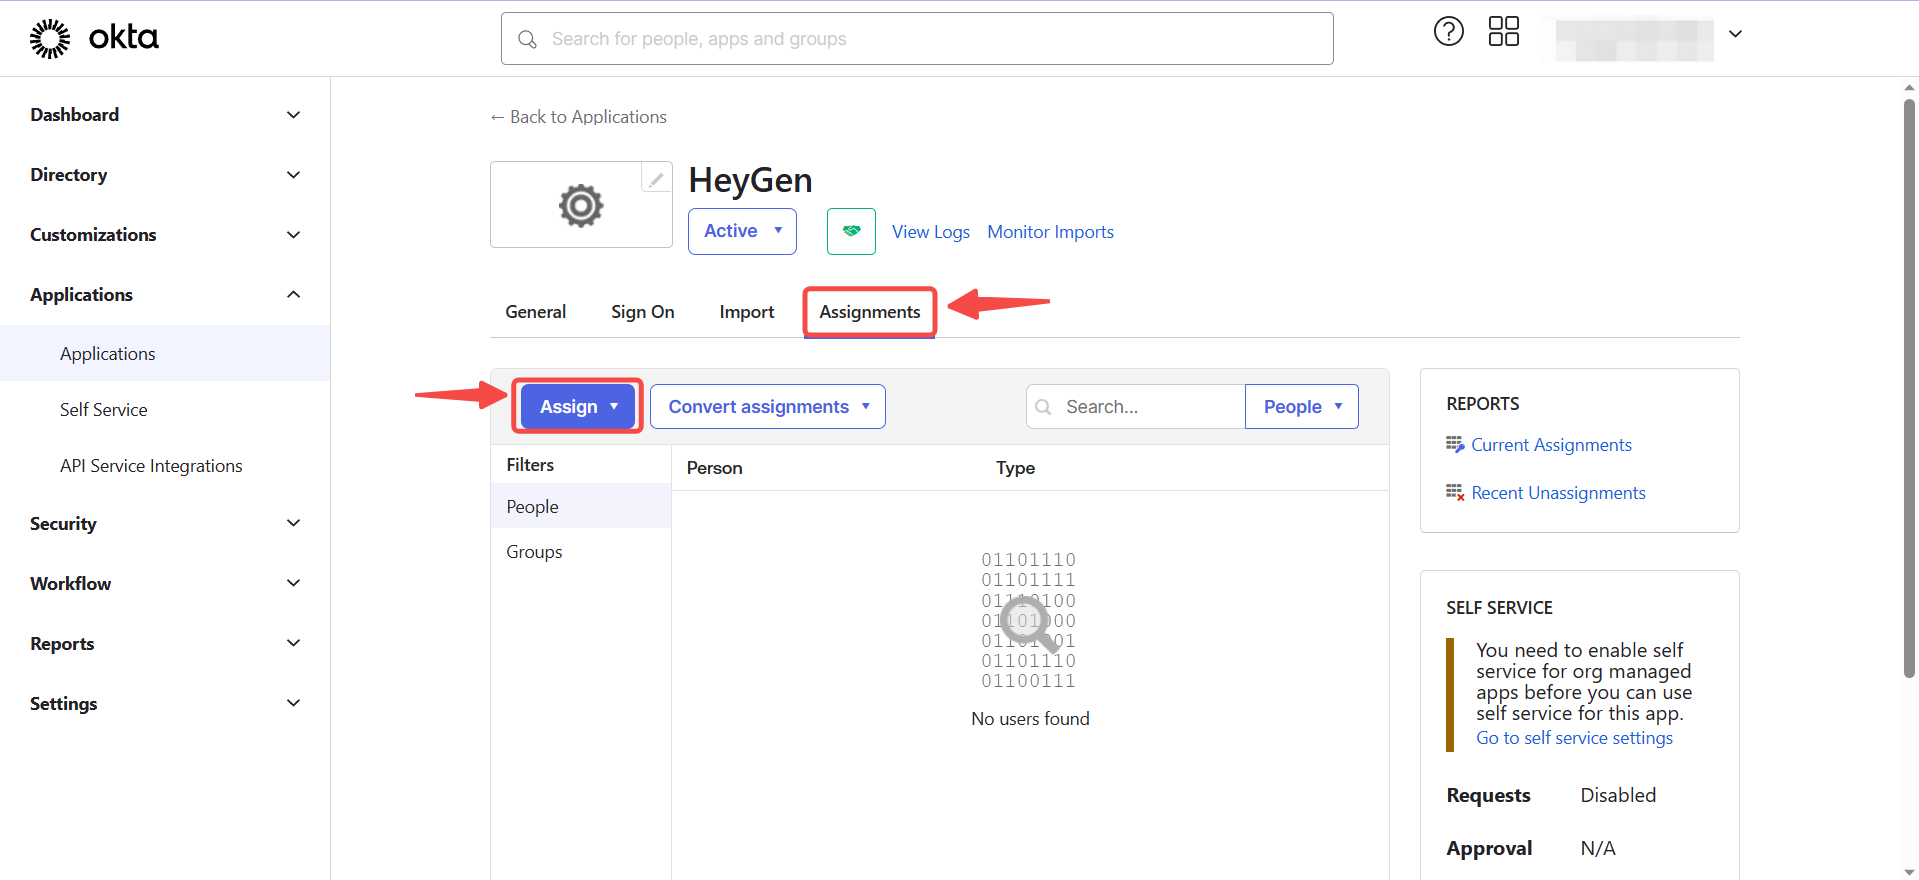1919x880 pixels.
Task: Click the page vertical scrollbar
Action: pos(1909,388)
